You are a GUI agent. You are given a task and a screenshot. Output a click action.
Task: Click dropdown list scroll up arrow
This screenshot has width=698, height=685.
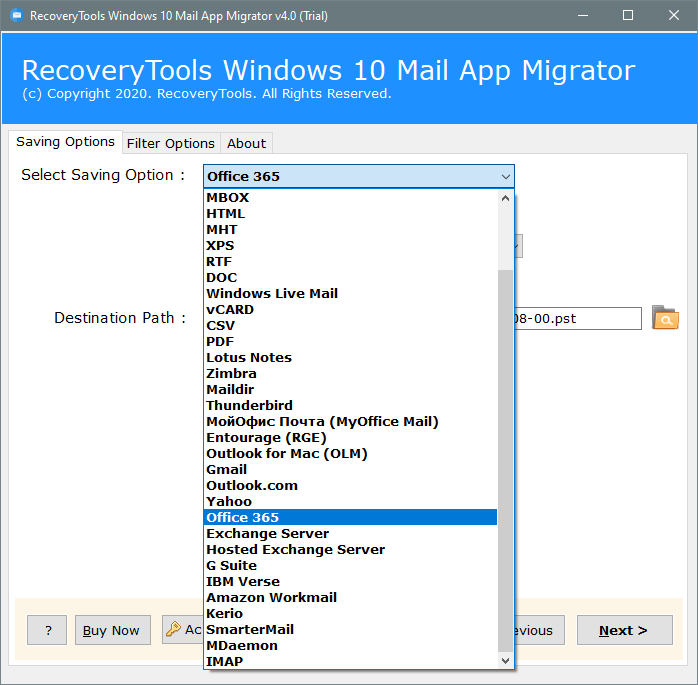[x=505, y=198]
